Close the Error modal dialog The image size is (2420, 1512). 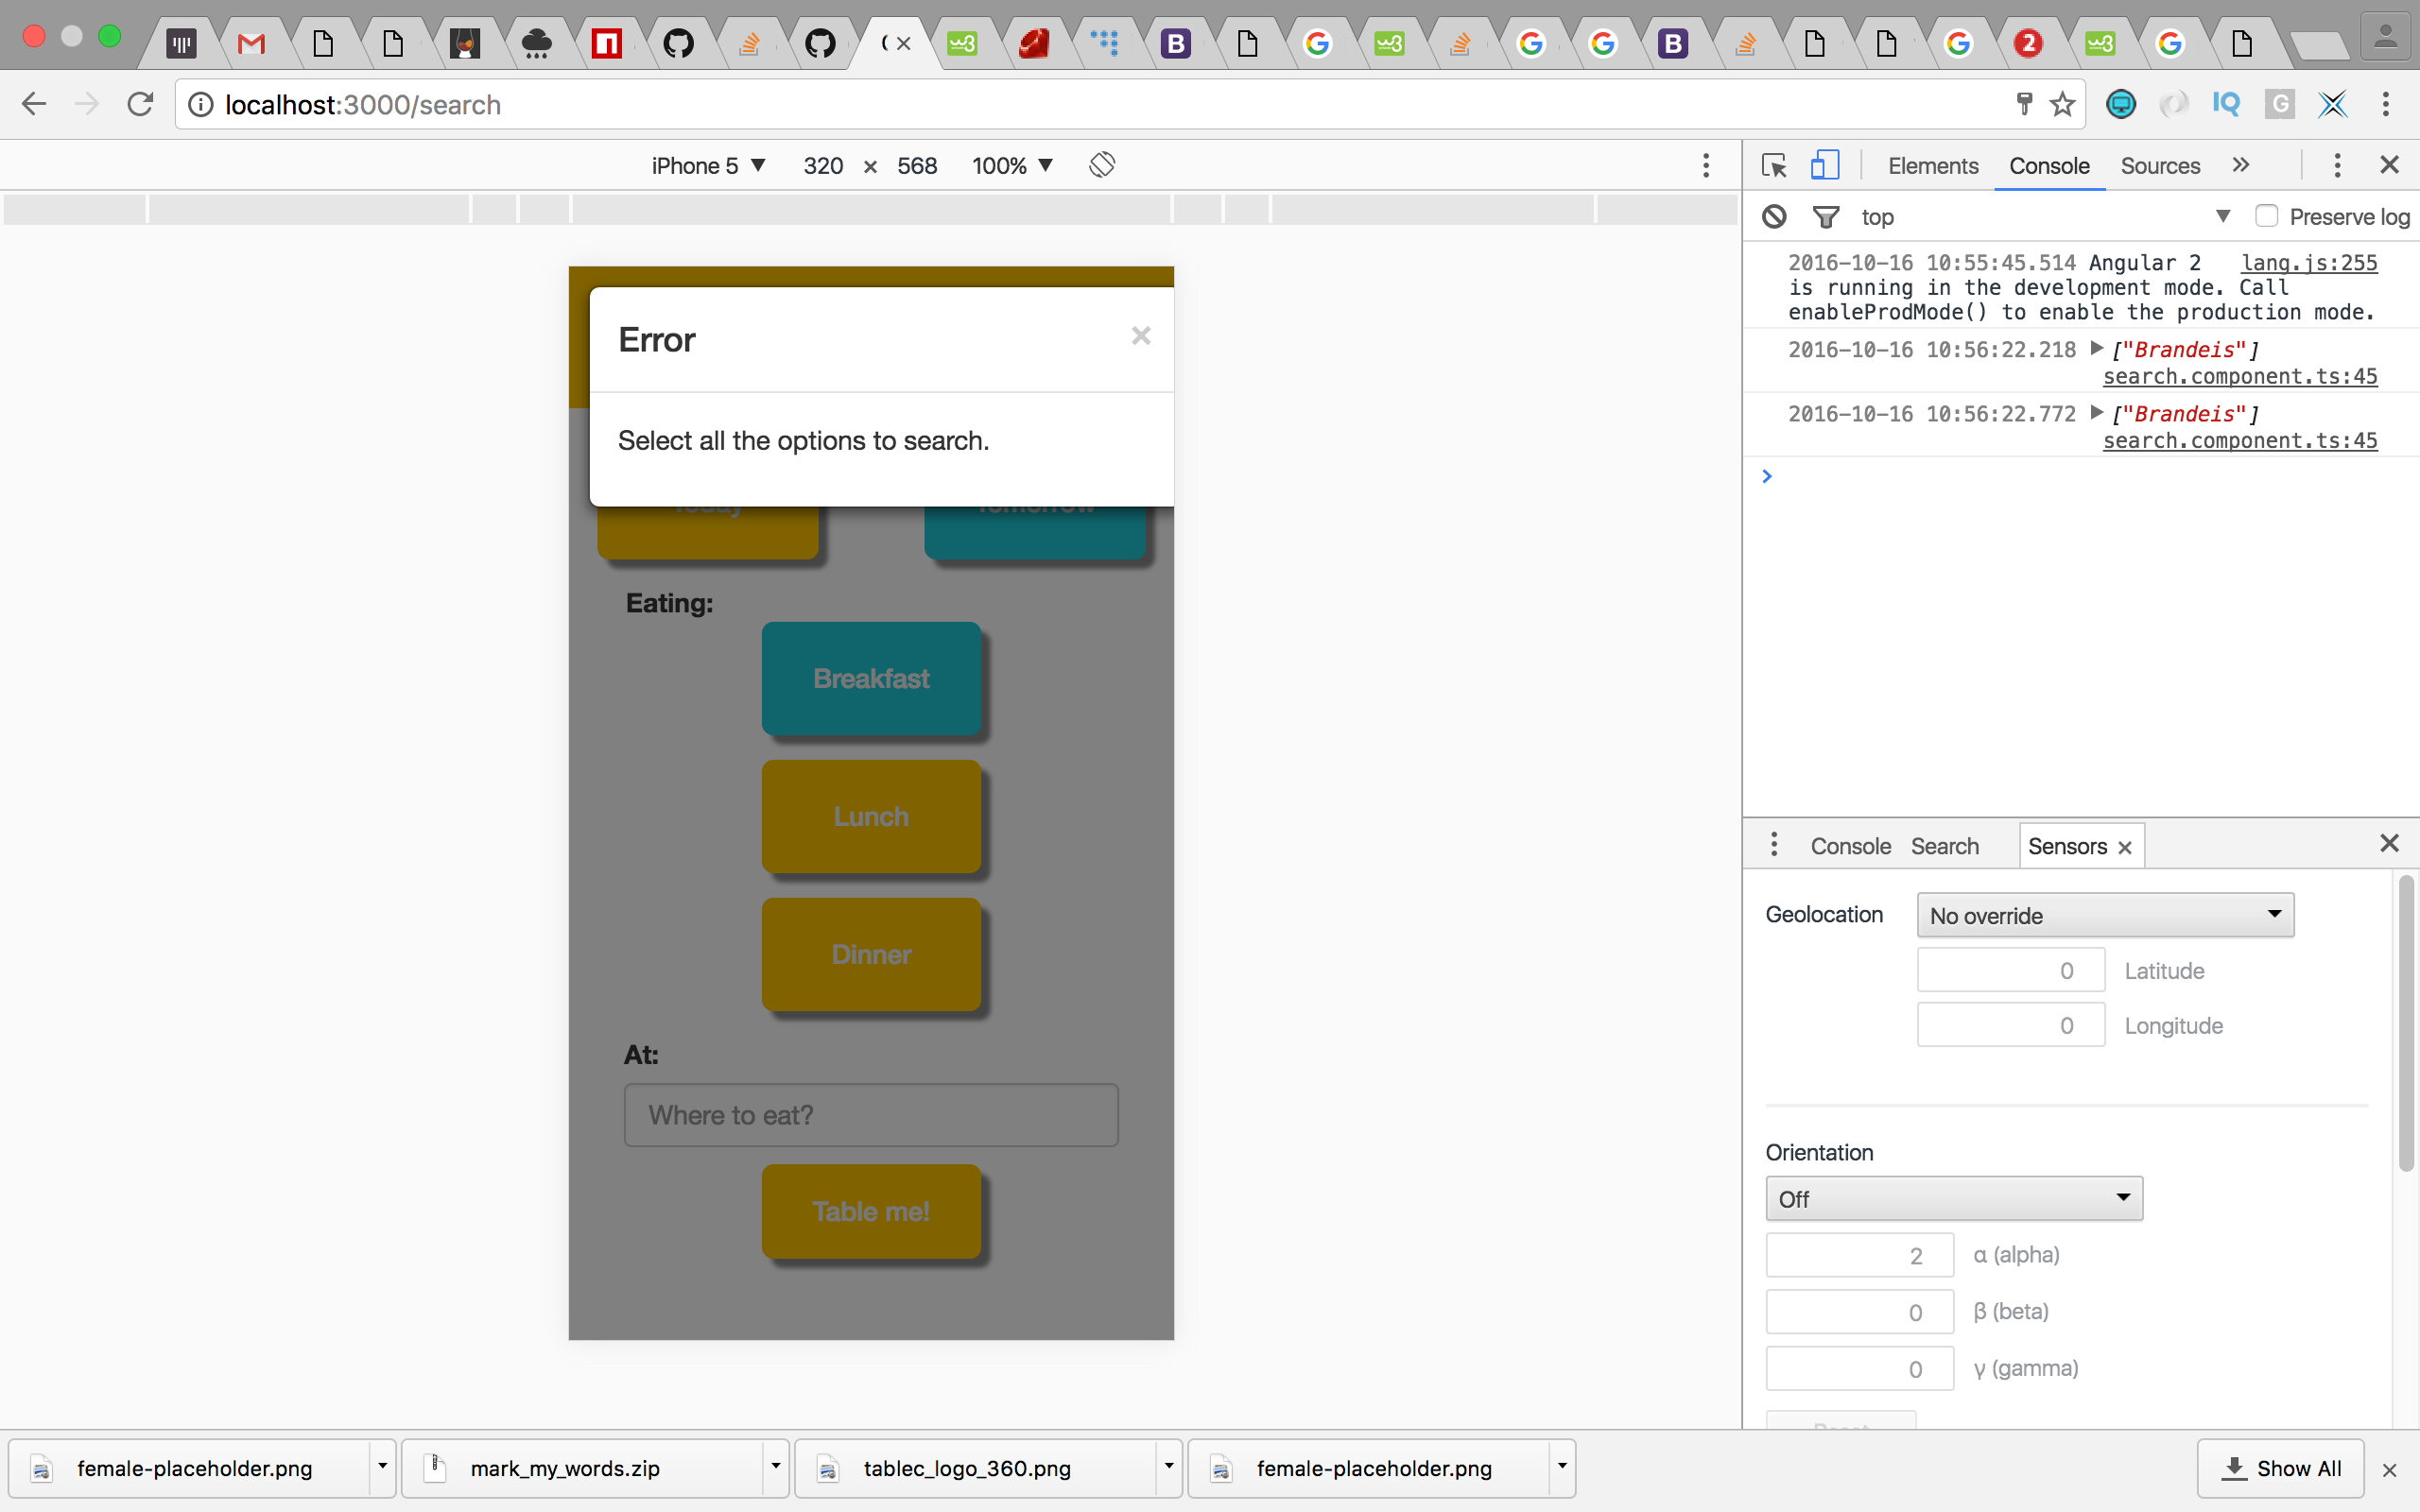click(1140, 336)
